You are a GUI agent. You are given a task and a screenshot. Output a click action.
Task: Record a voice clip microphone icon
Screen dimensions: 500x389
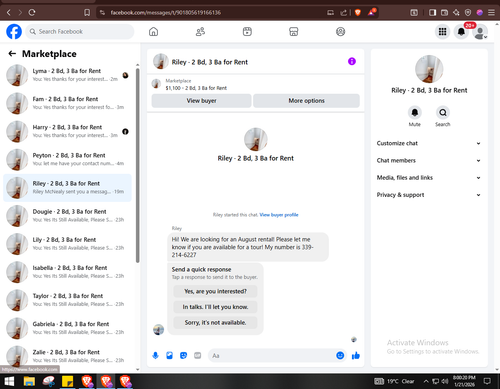155,356
